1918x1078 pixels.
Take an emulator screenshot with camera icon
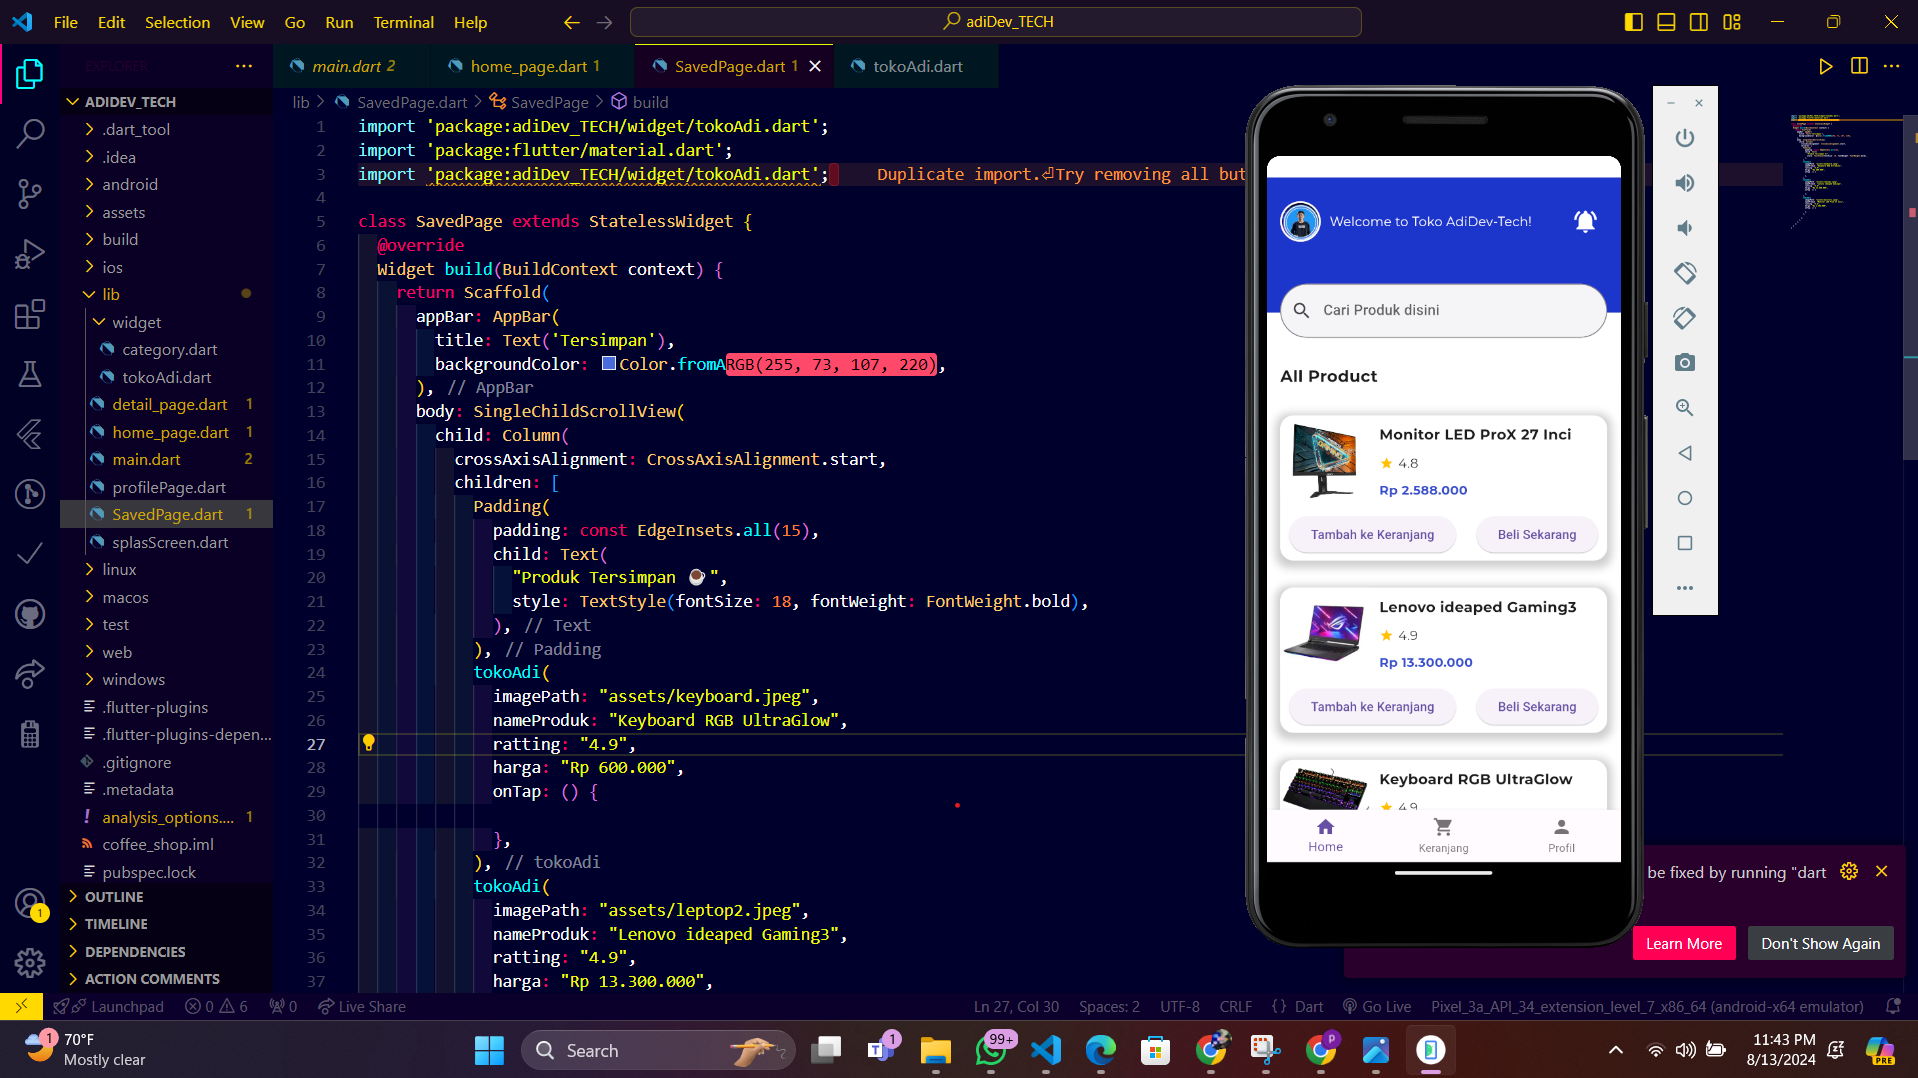click(x=1685, y=363)
